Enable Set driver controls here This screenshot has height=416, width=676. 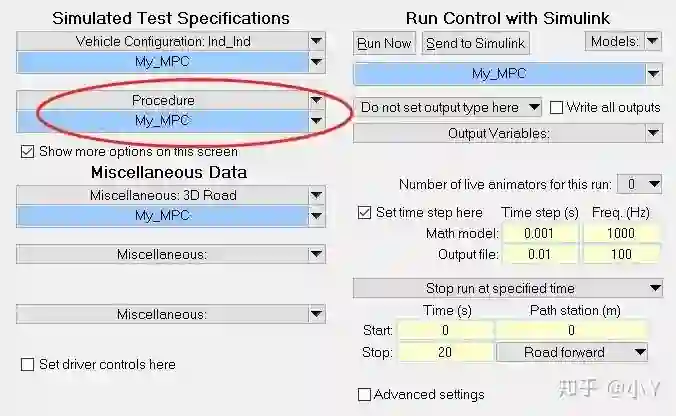[27, 365]
